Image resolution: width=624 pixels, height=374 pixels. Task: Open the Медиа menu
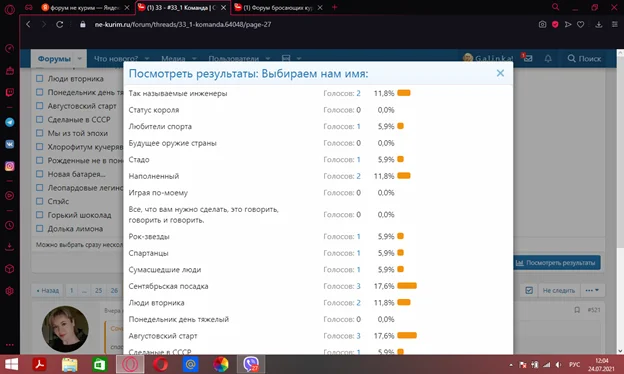coord(173,58)
